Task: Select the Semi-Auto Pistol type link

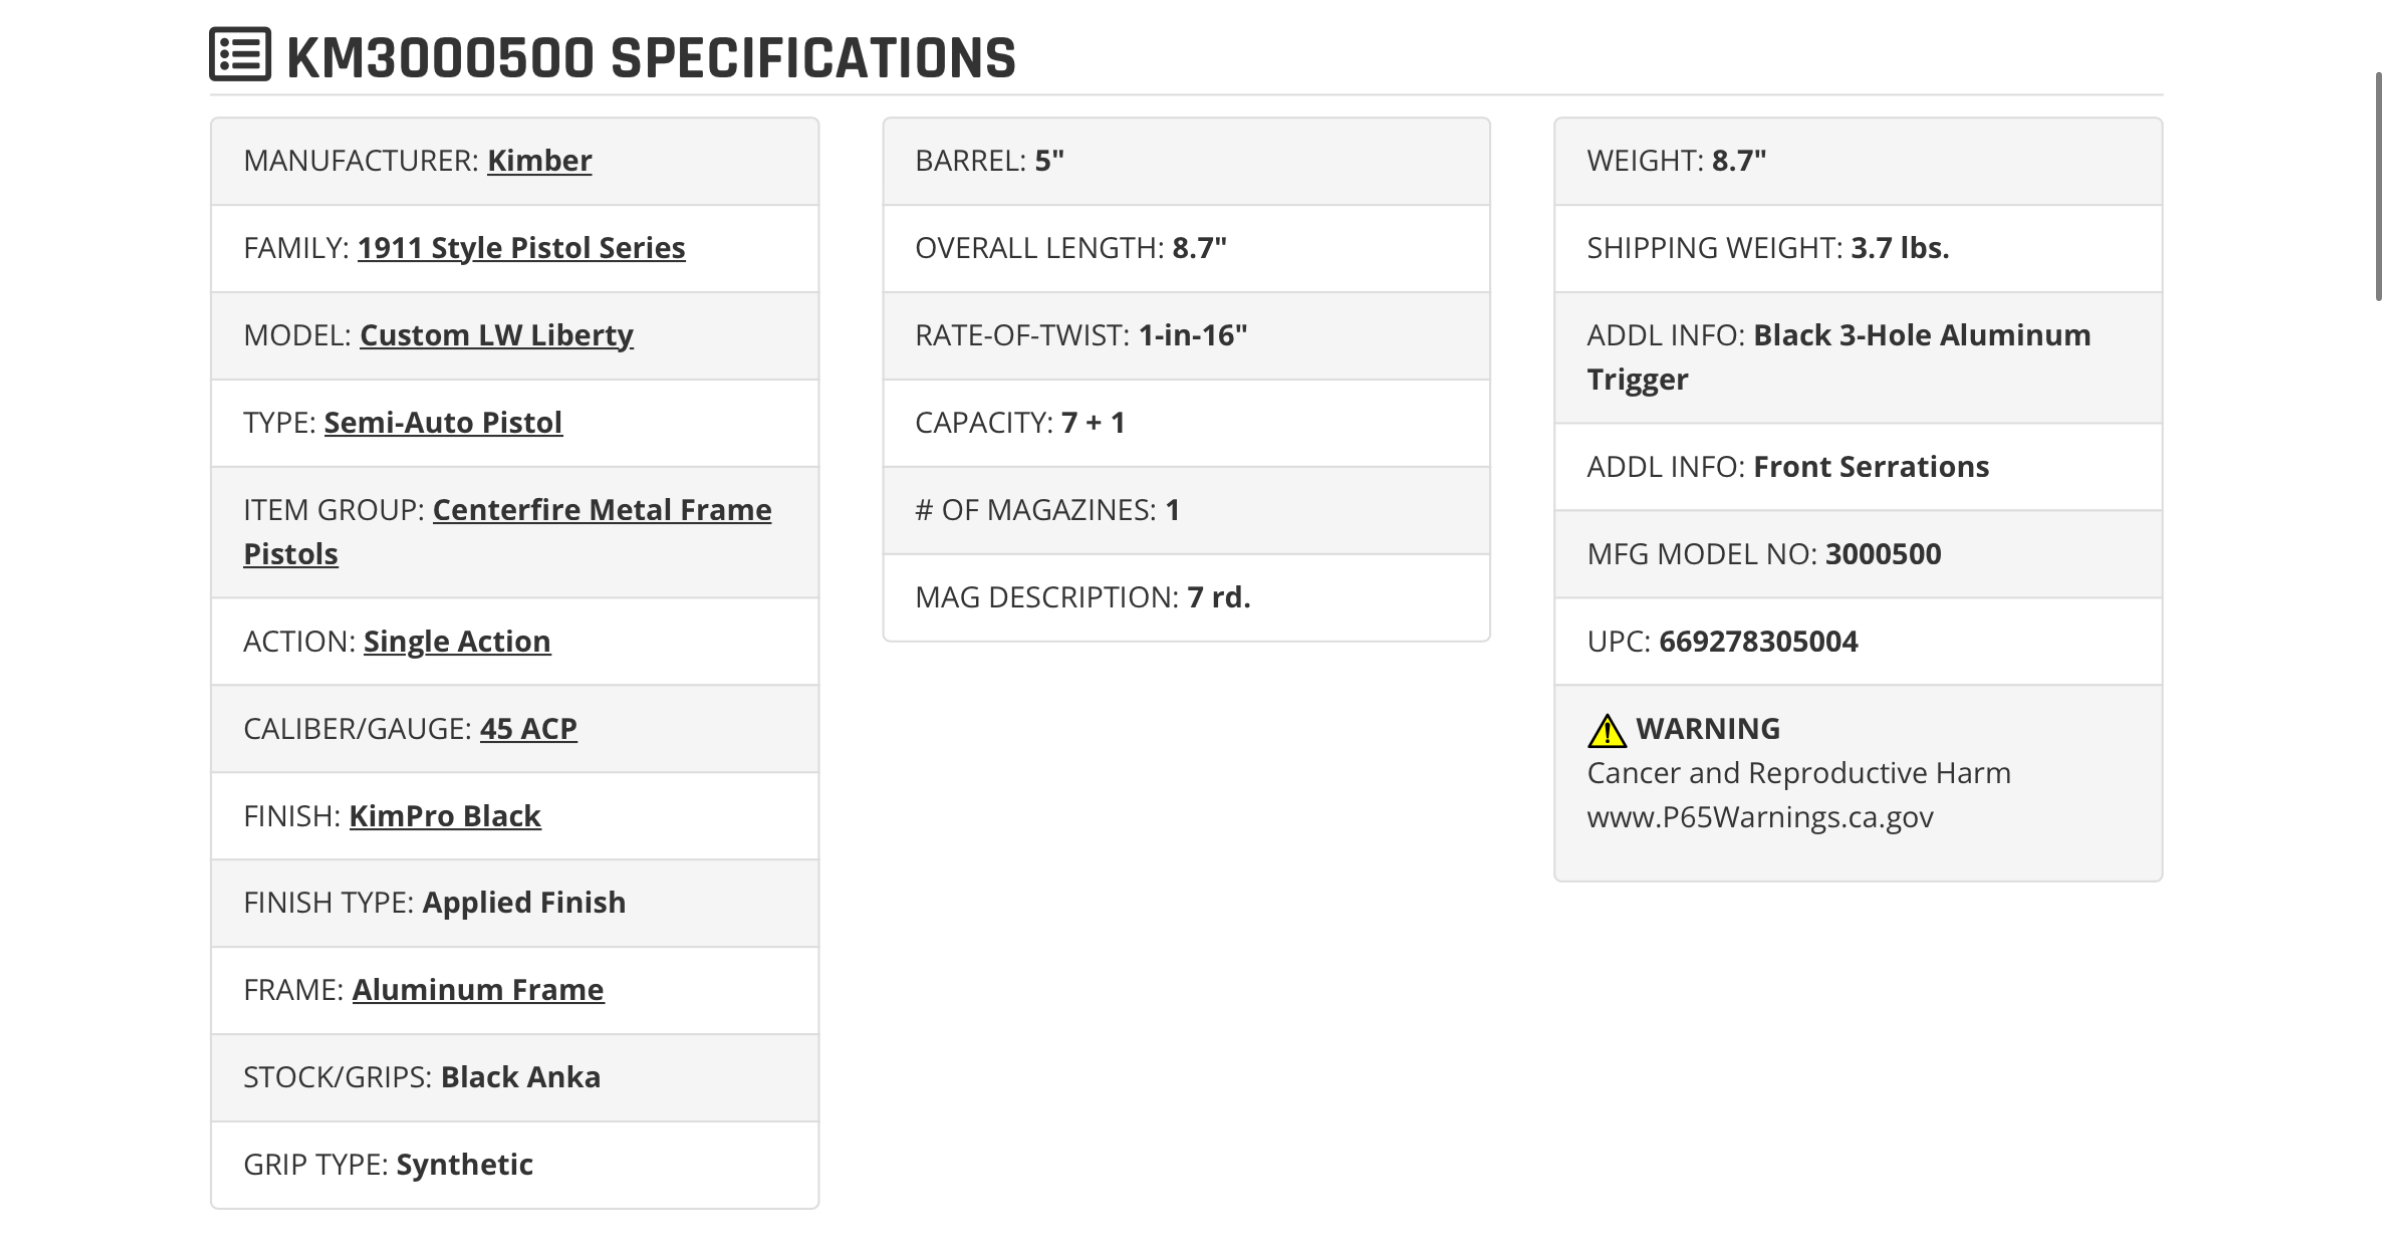Action: 443,422
